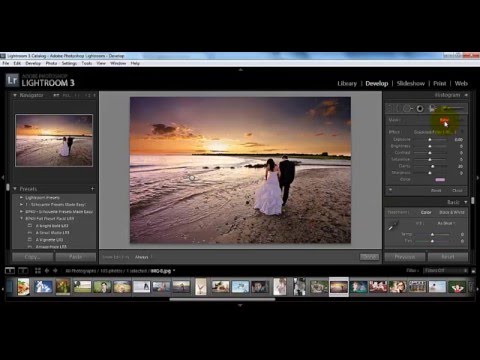Switch to the Web module
The height and width of the screenshot is (360, 480).
pos(461,83)
